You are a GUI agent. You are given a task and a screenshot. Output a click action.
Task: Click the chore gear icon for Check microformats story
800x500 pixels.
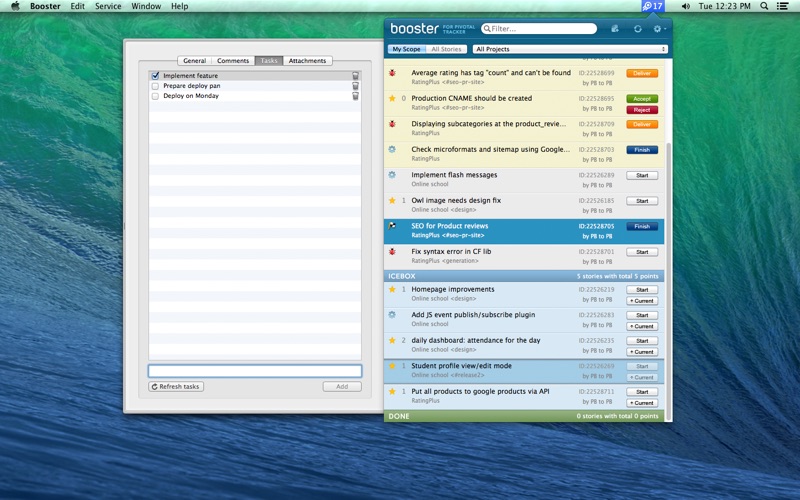pos(392,149)
